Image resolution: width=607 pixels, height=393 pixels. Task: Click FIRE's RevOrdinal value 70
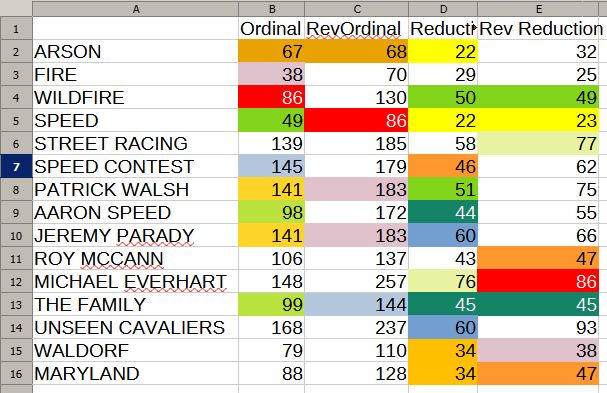[x=357, y=74]
